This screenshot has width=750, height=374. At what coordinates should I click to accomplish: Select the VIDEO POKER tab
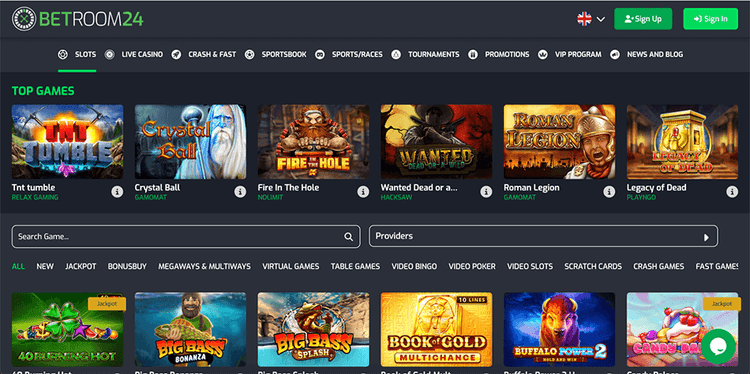pos(472,266)
